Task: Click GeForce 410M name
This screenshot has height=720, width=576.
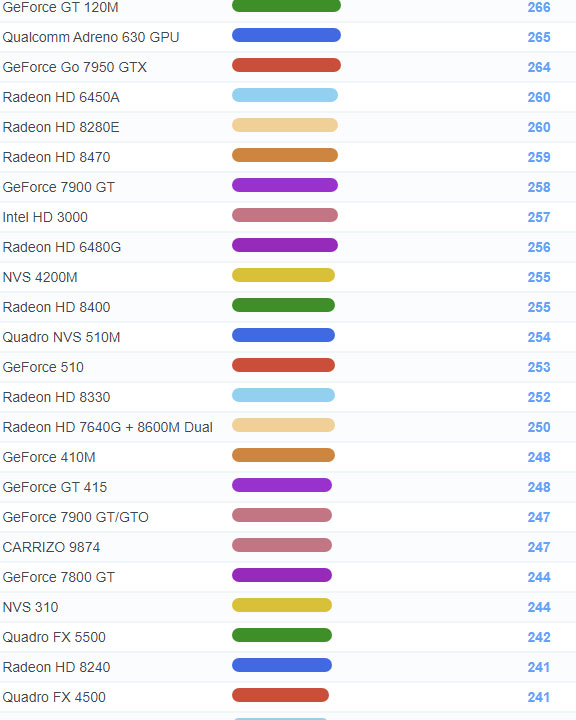Action: point(49,457)
